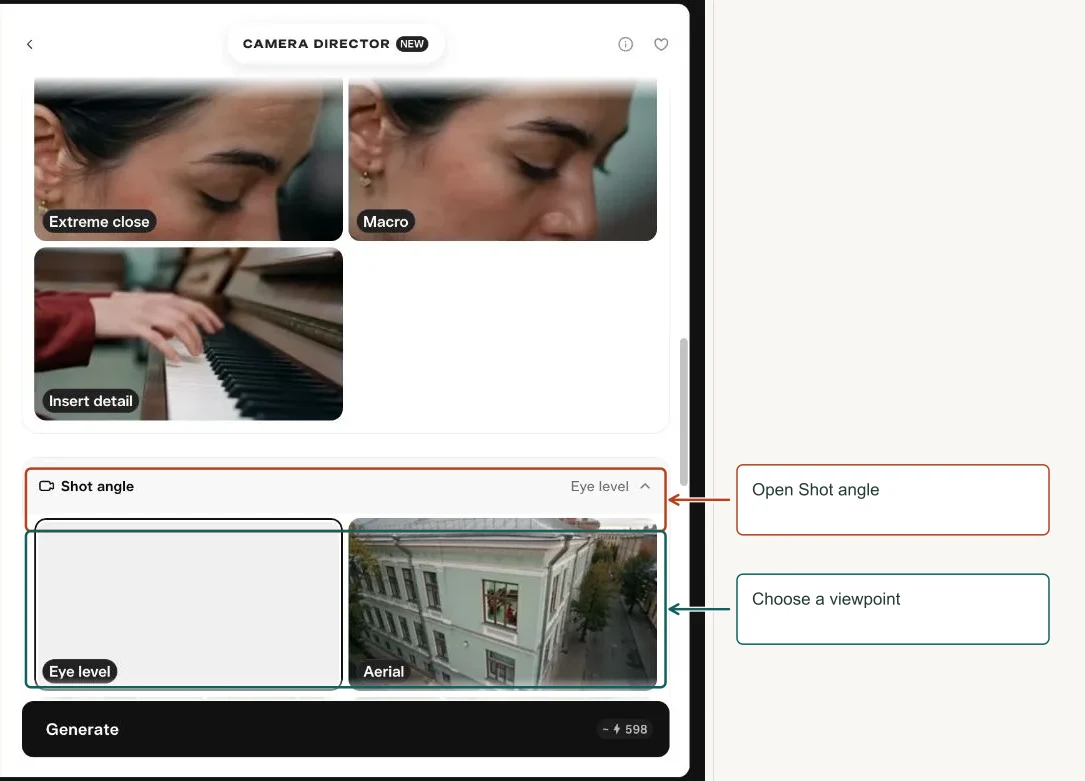Viewport: 1085px width, 781px height.
Task: Choose the Aerial viewpoint card
Action: (503, 604)
